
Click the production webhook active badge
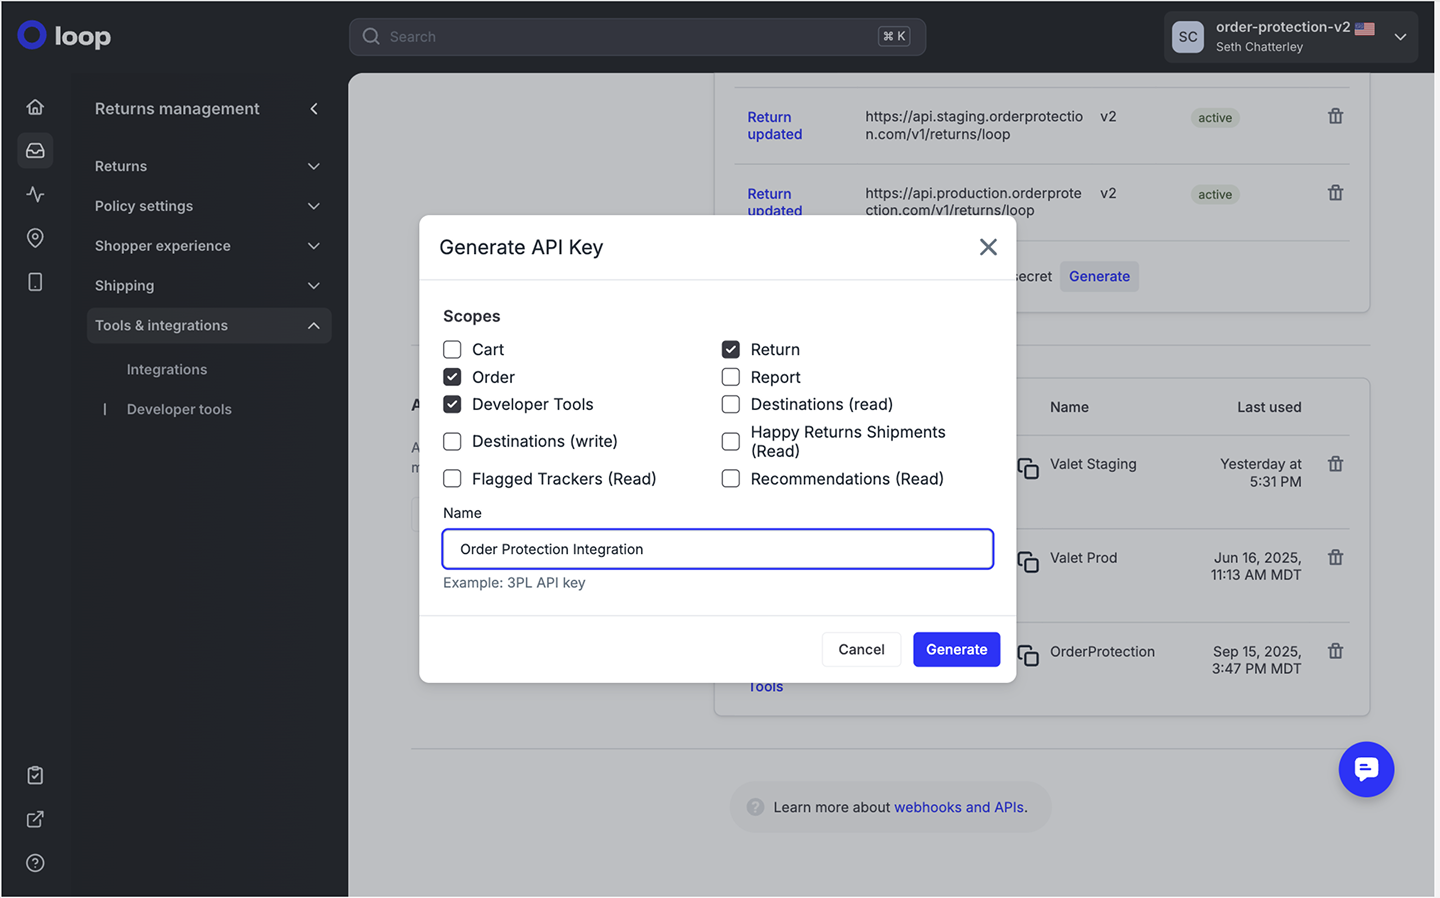click(x=1215, y=194)
